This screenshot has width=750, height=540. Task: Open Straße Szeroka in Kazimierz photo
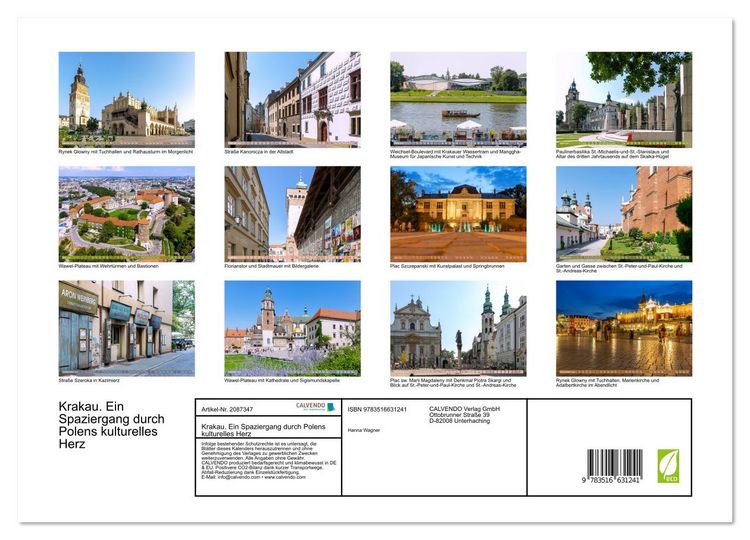pos(127,328)
